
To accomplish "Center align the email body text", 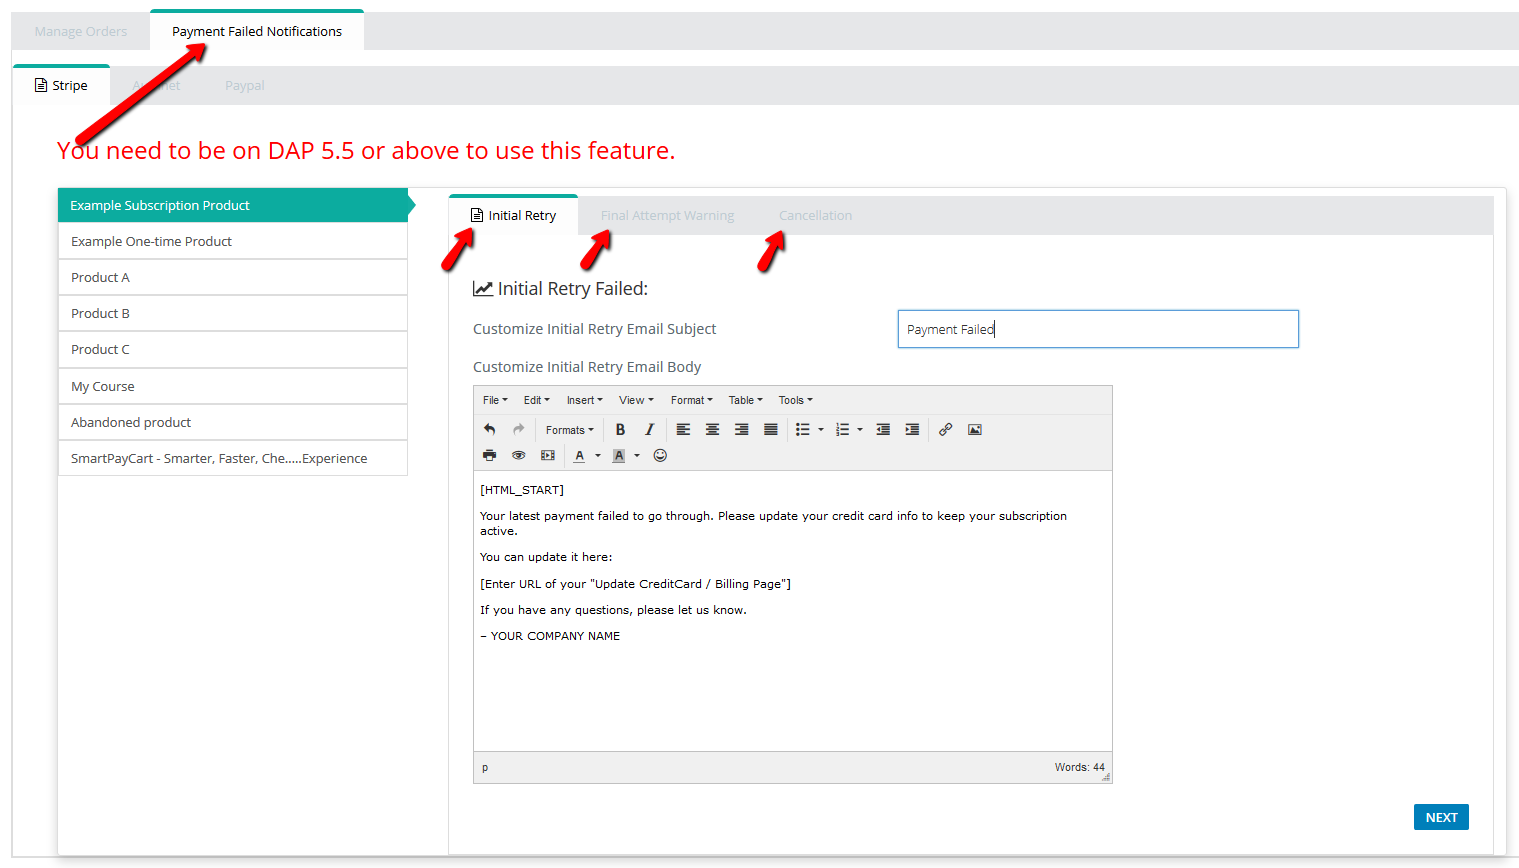I will 712,430.
